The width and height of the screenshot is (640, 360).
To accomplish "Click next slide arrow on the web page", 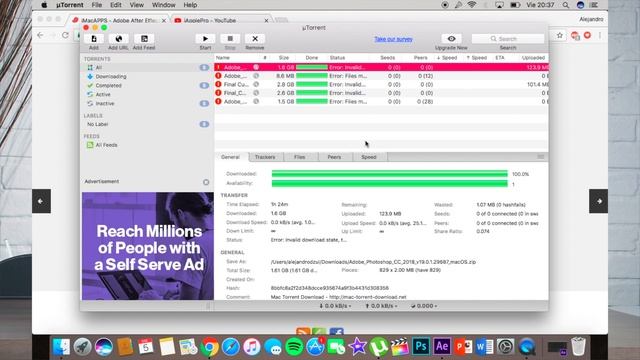I will [598, 201].
